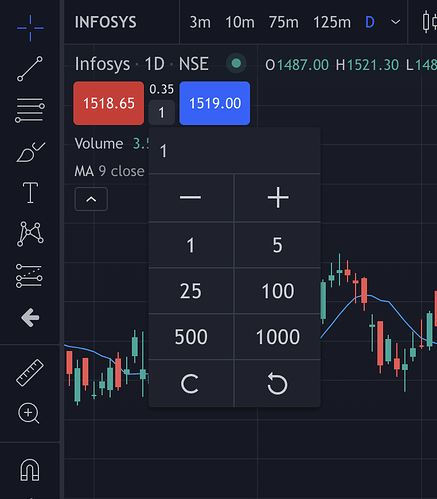The height and width of the screenshot is (499, 437).
Task: Decrease quantity with the minus button
Action: pos(191,198)
